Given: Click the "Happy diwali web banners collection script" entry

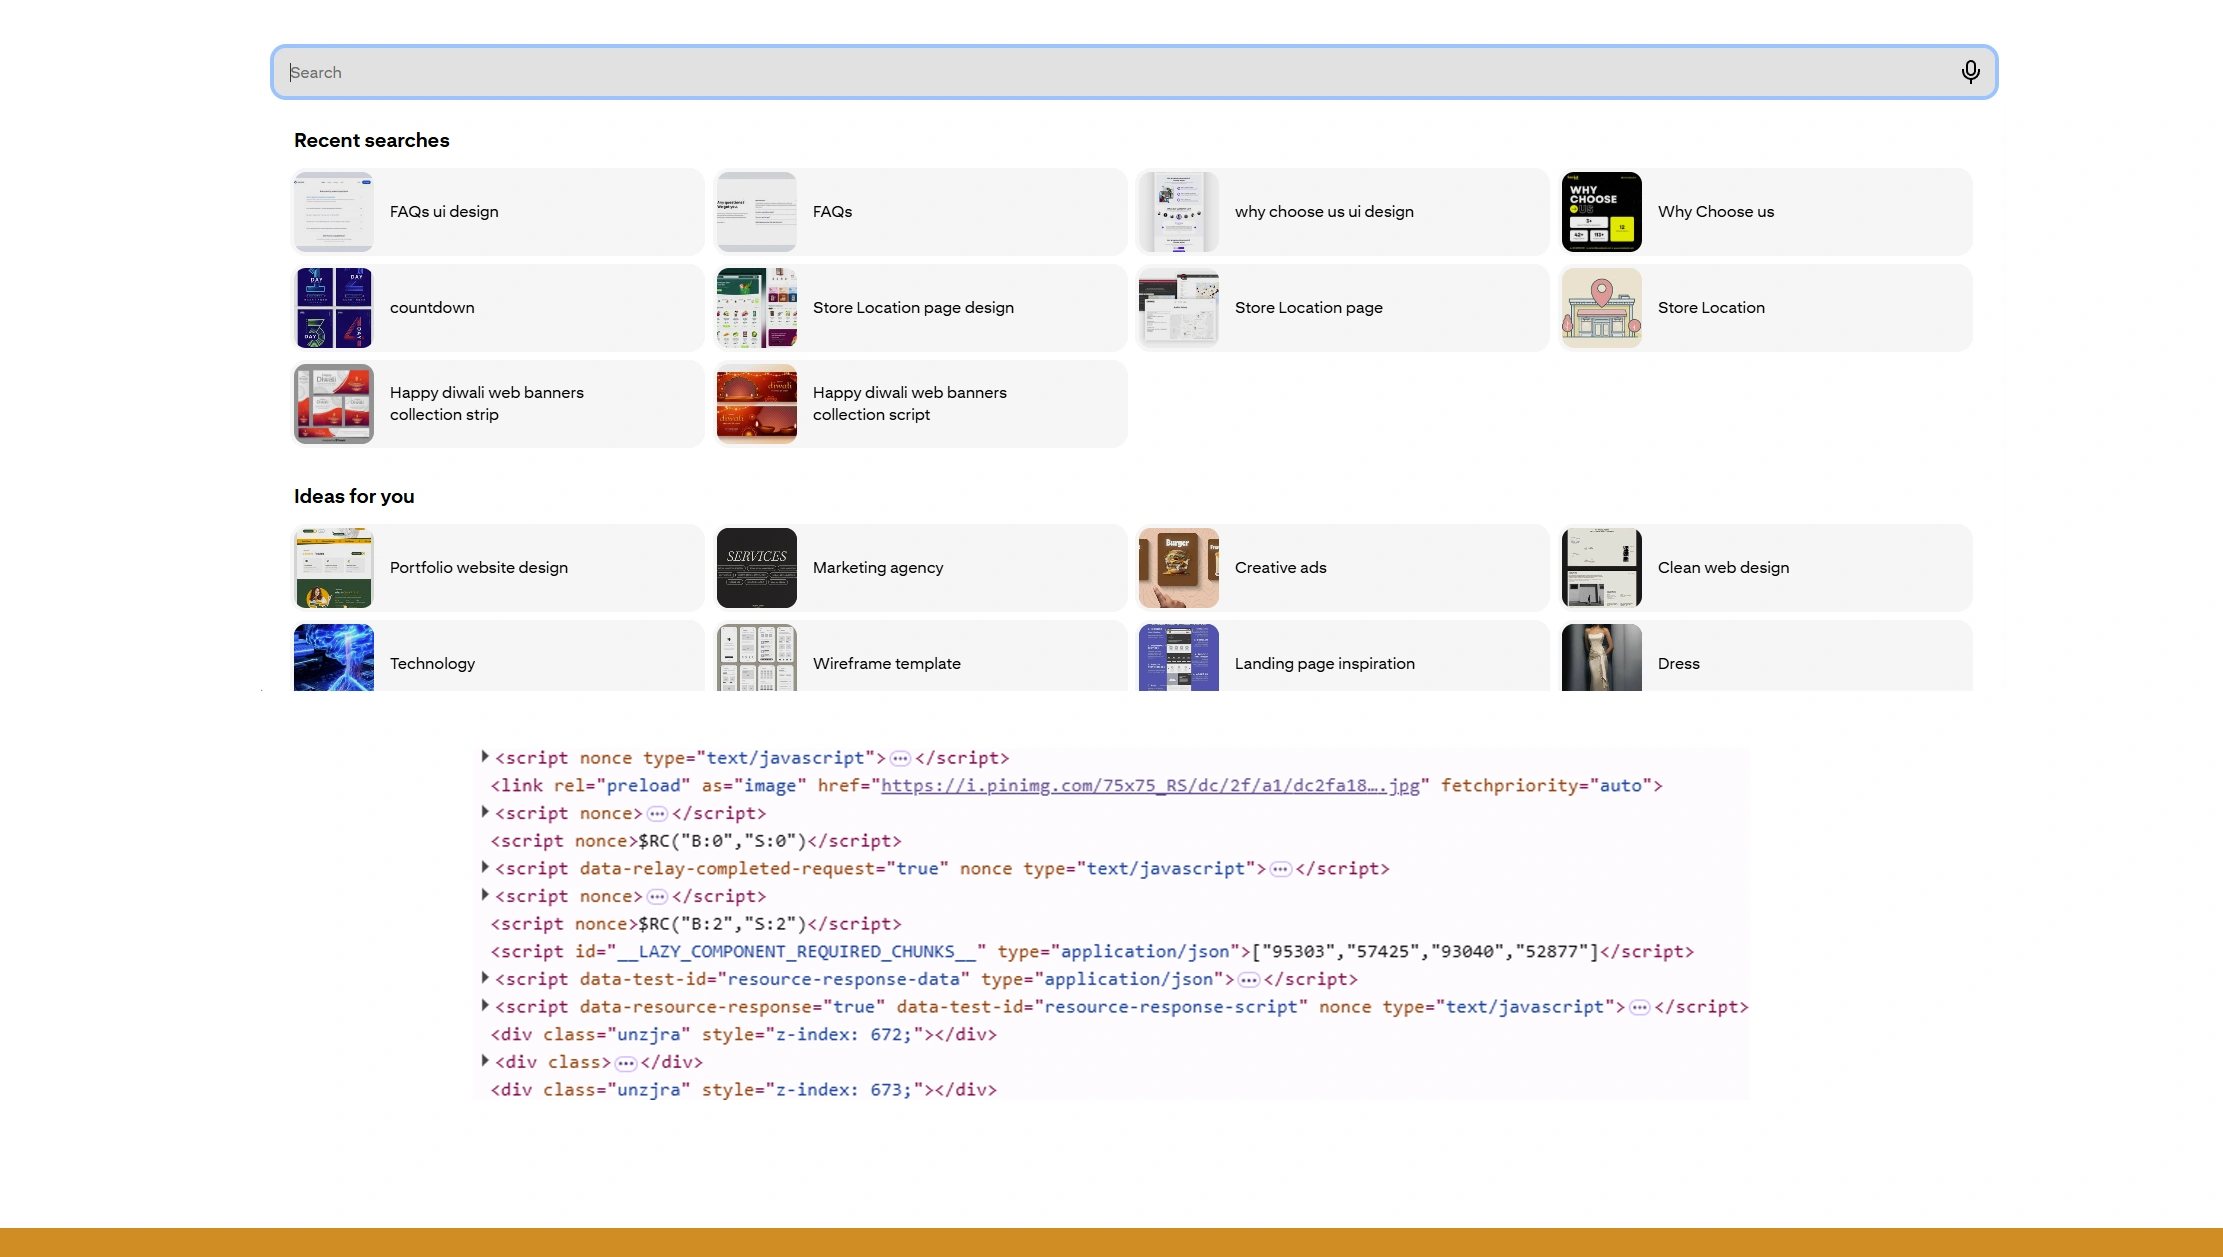Looking at the screenshot, I should (920, 403).
